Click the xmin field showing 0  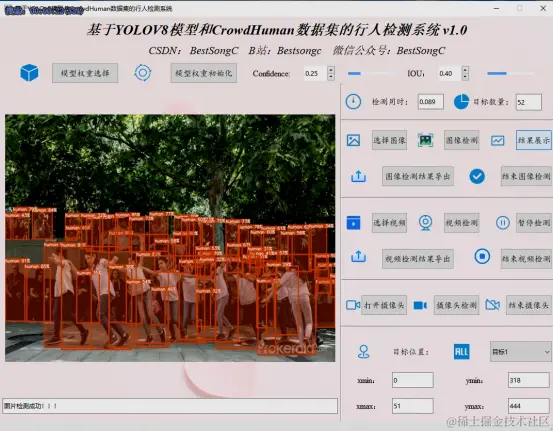[413, 380]
